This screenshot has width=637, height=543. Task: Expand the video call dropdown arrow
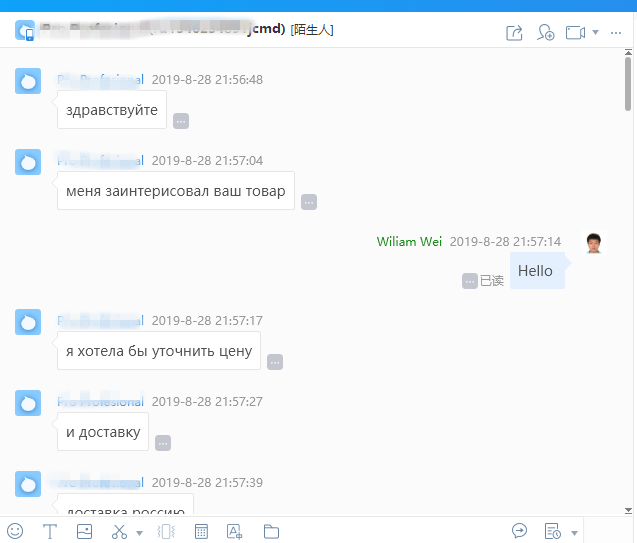pos(595,32)
